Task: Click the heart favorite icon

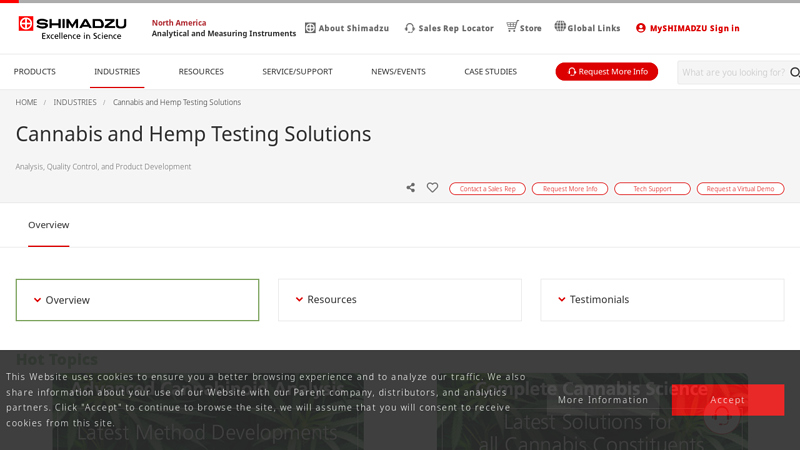Action: coord(433,188)
